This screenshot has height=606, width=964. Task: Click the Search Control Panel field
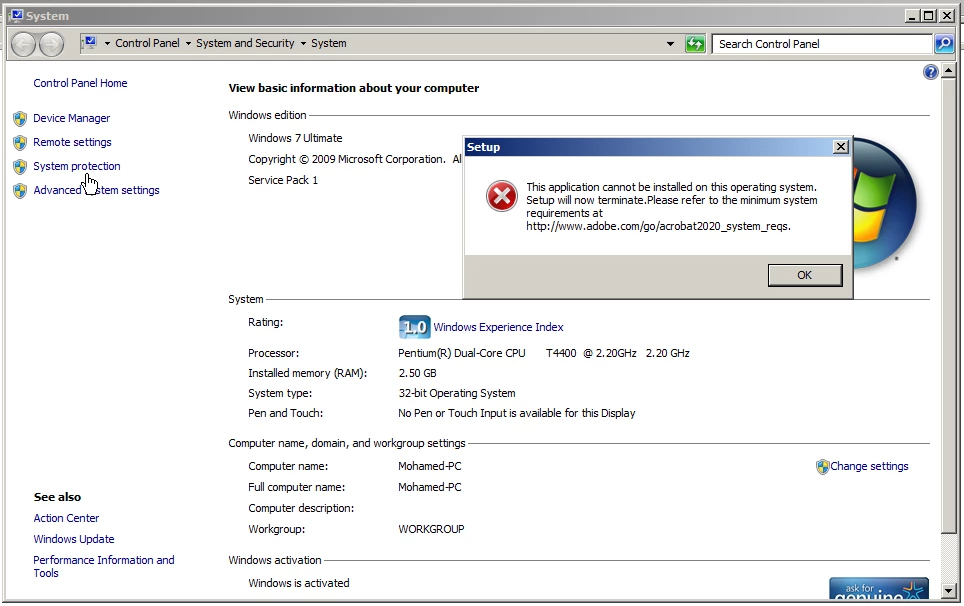822,44
